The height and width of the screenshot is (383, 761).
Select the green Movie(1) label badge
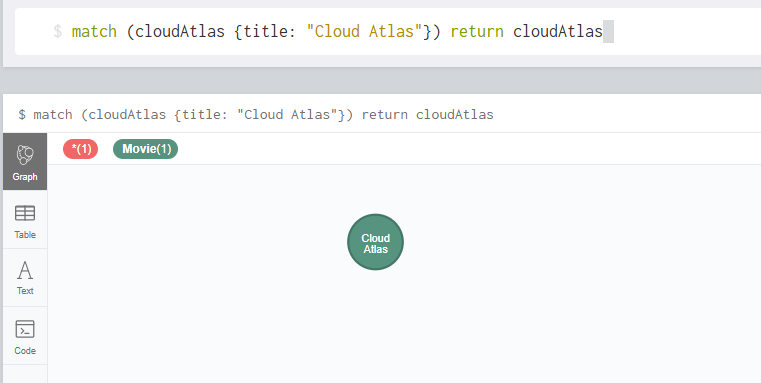(146, 149)
